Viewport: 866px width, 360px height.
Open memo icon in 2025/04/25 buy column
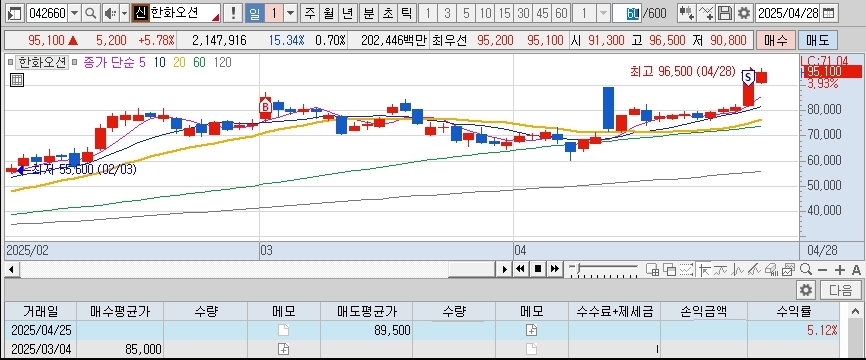pos(283,330)
